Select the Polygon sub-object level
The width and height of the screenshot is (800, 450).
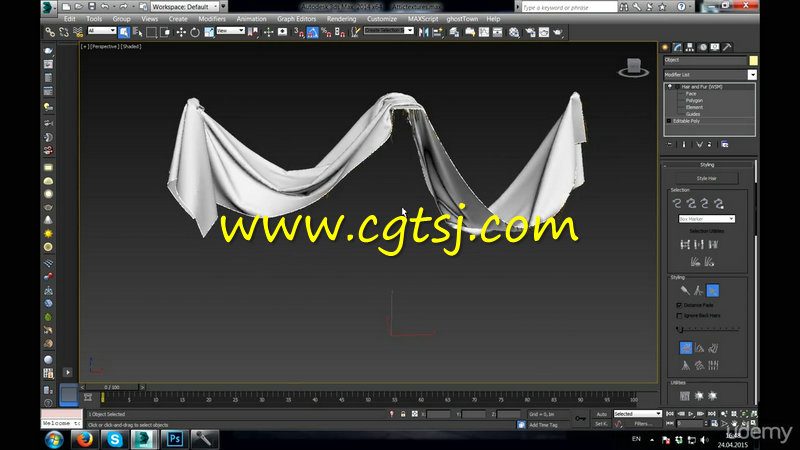click(x=694, y=101)
